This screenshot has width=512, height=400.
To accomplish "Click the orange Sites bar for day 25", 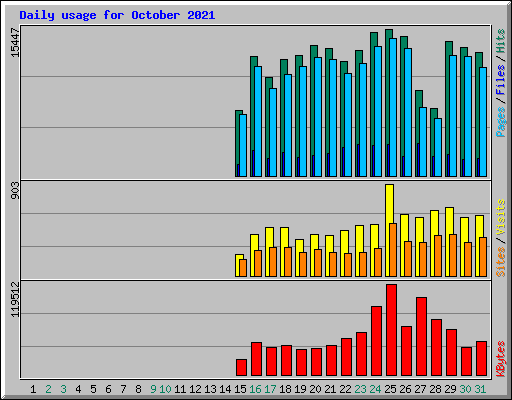I will pos(393,250).
